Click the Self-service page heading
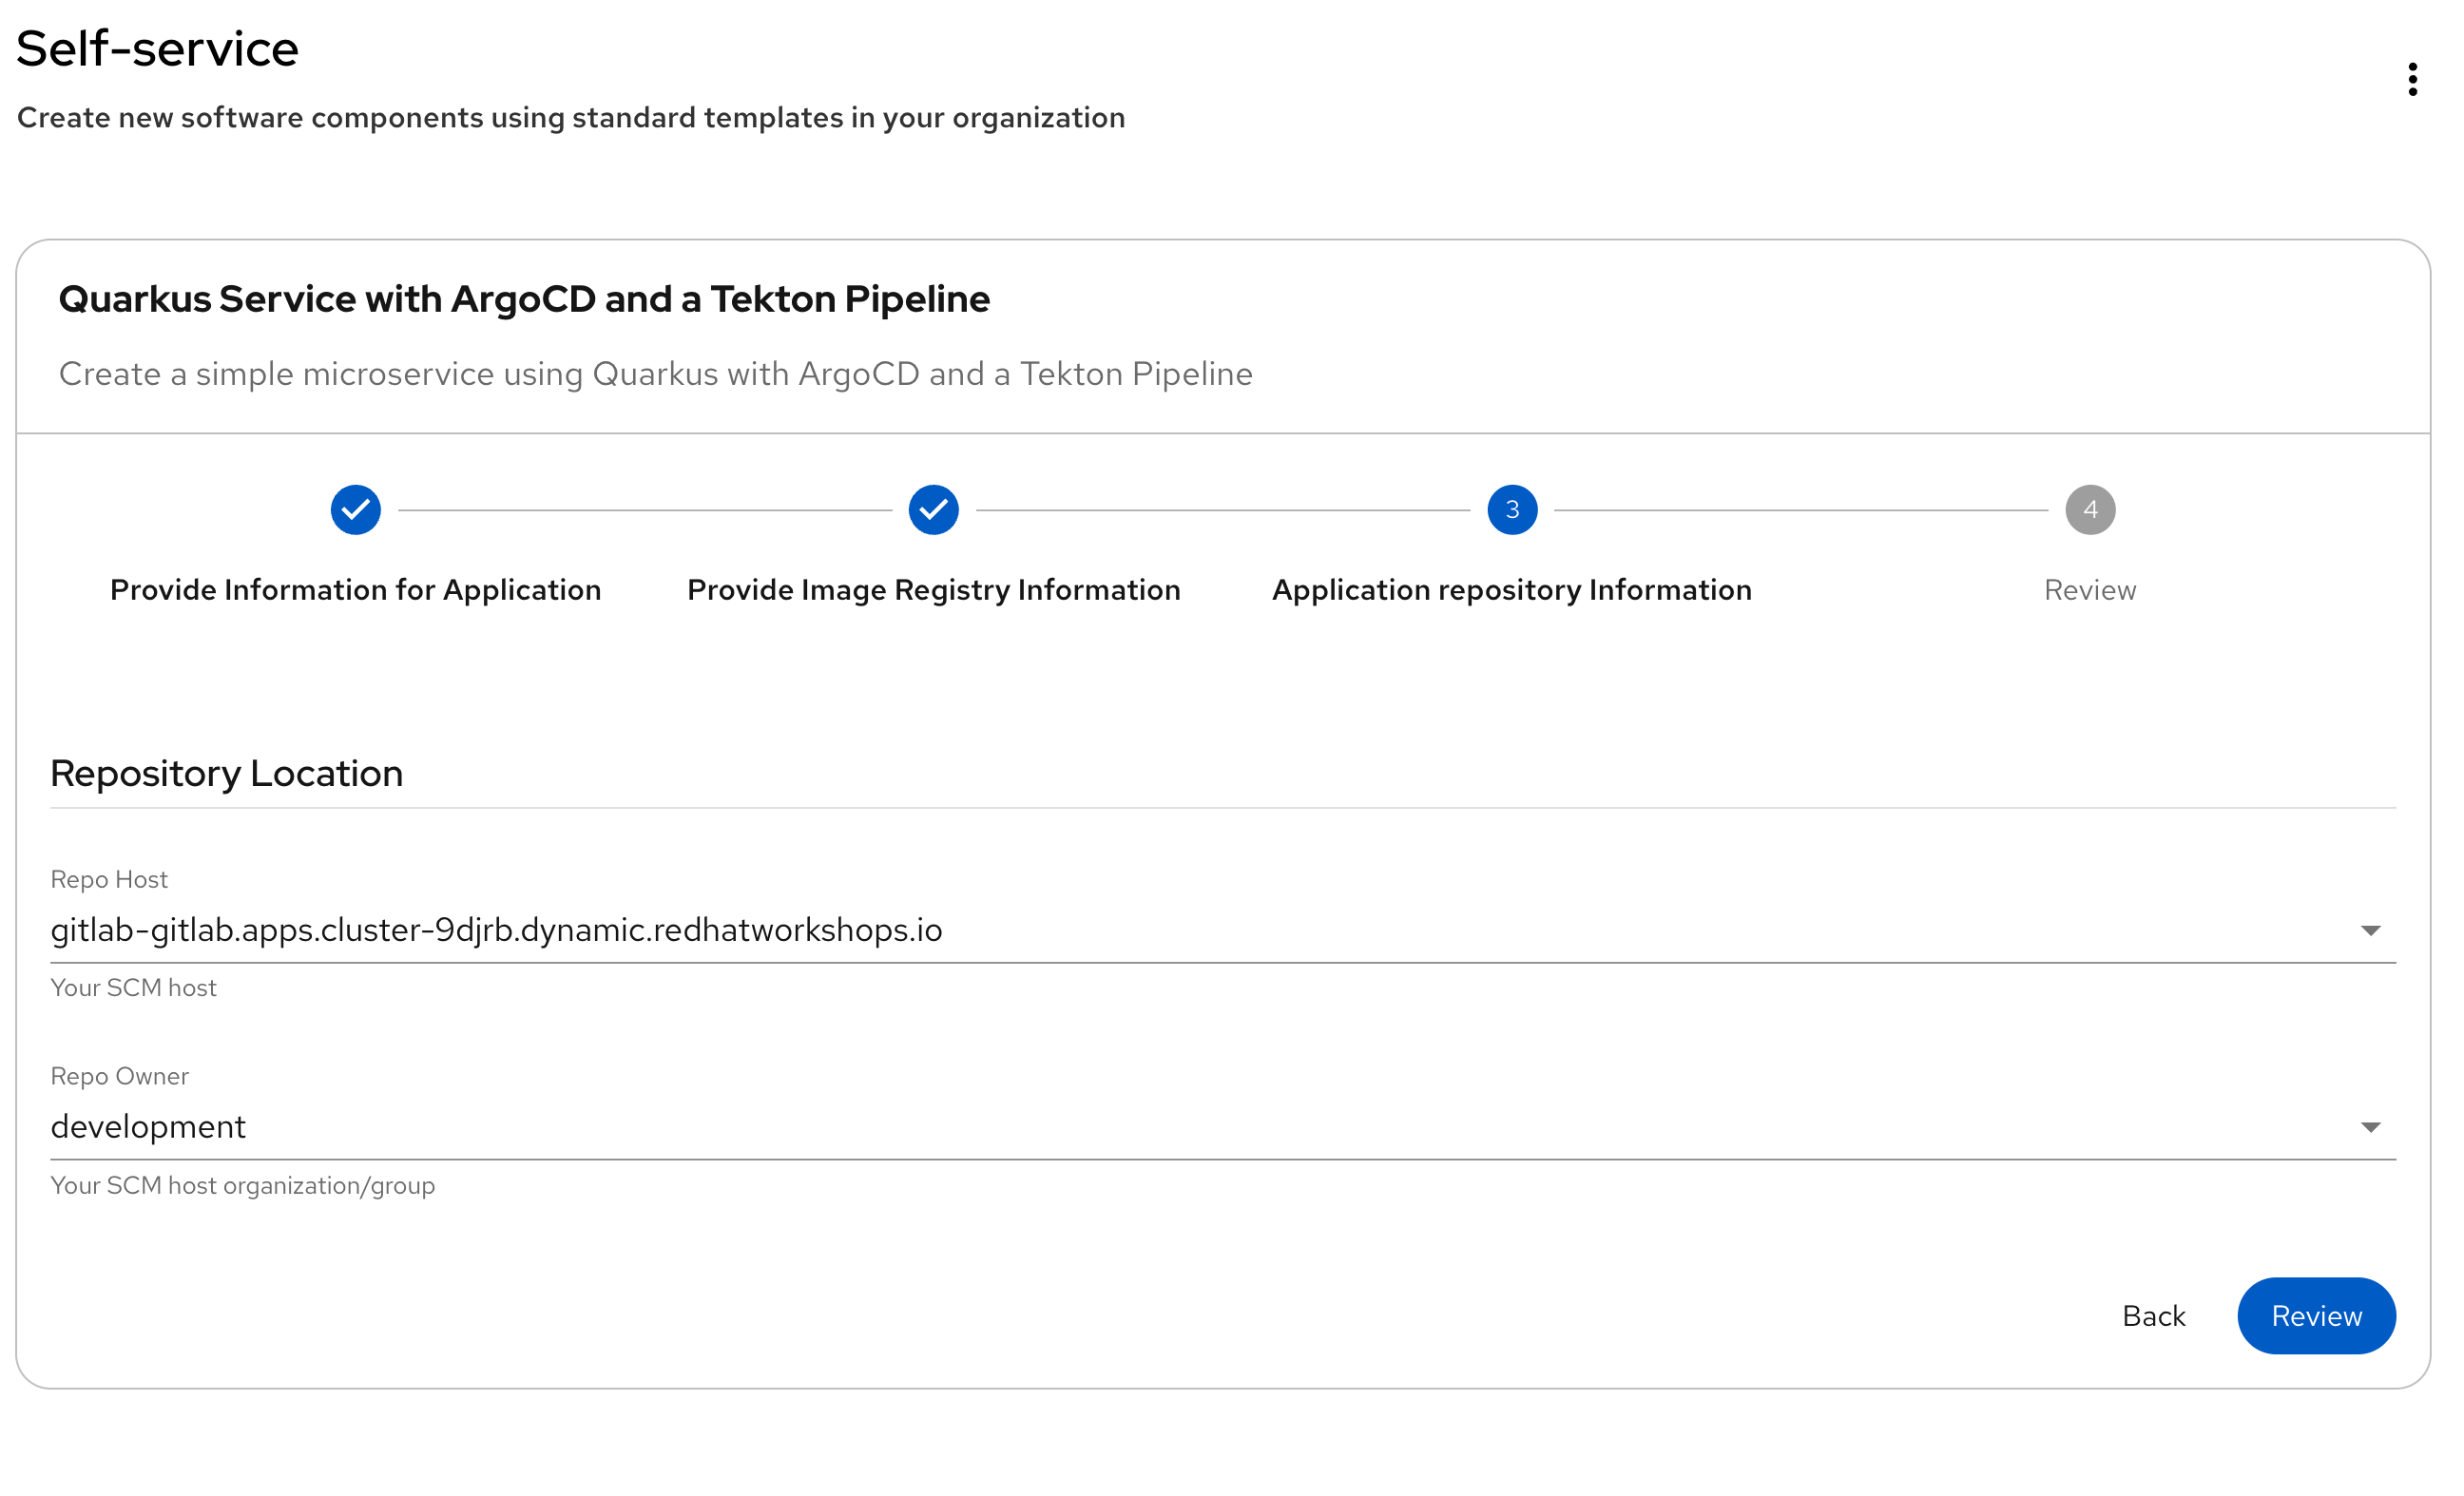Image resolution: width=2464 pixels, height=1496 pixels. (158, 47)
